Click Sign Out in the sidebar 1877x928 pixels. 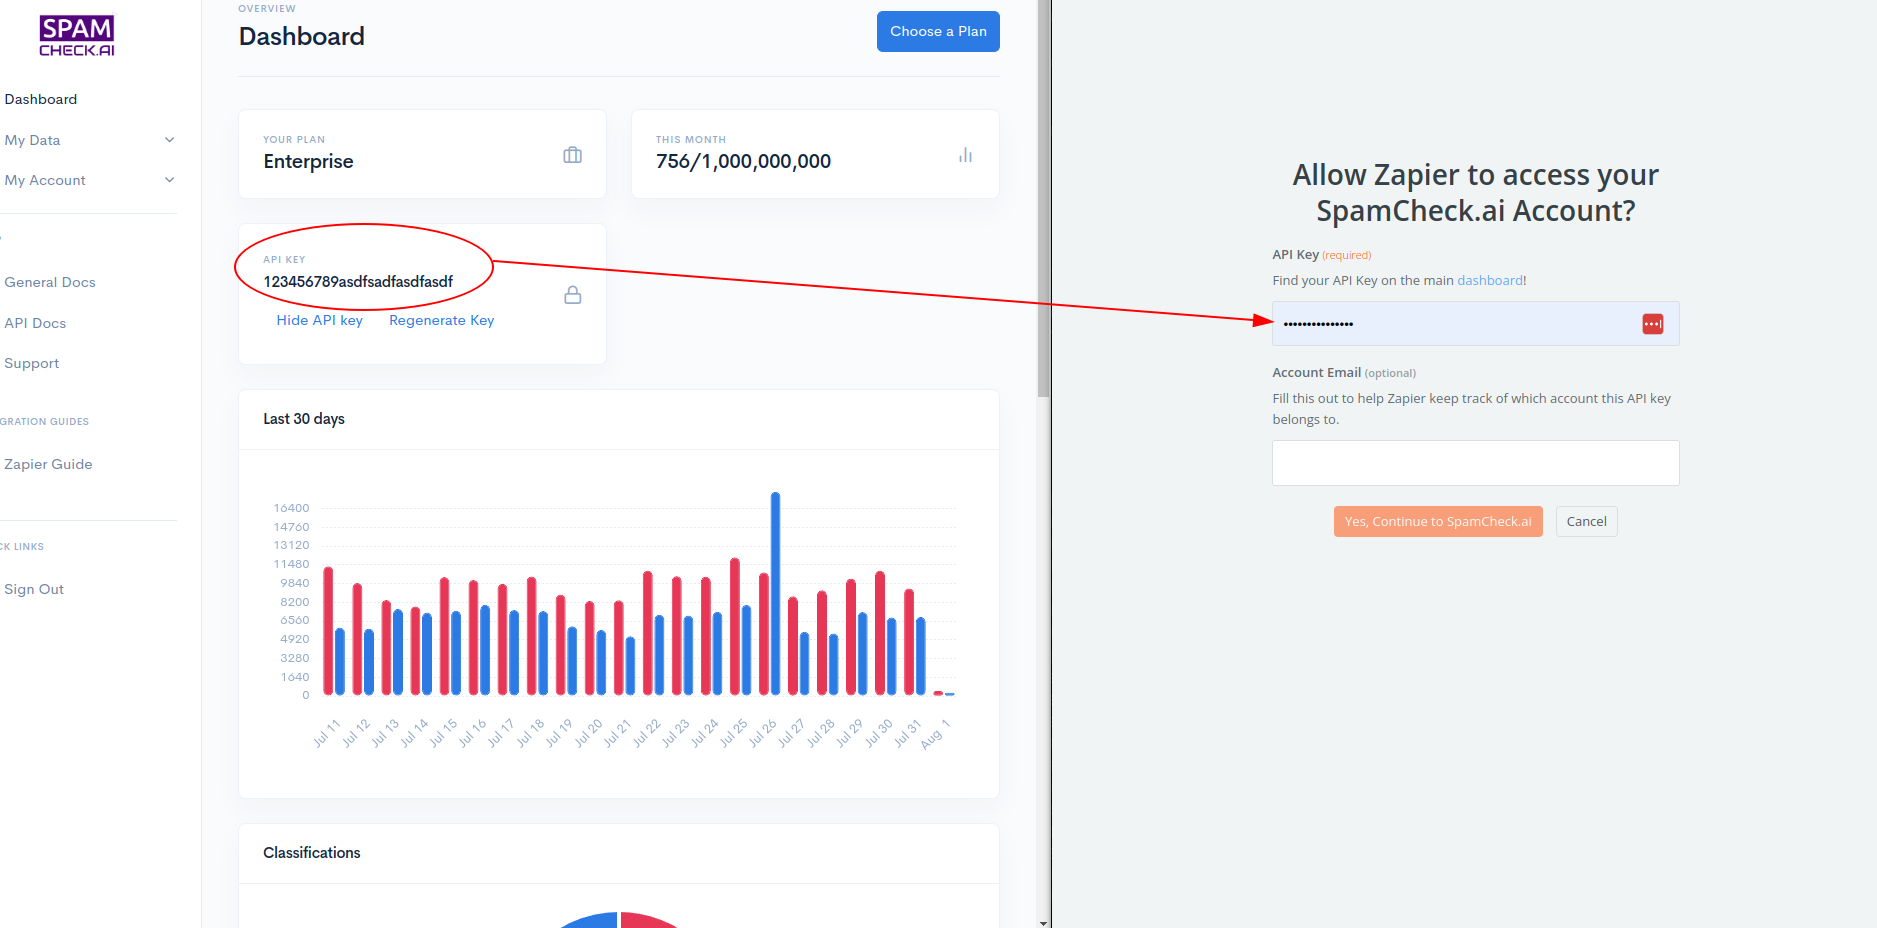[34, 589]
